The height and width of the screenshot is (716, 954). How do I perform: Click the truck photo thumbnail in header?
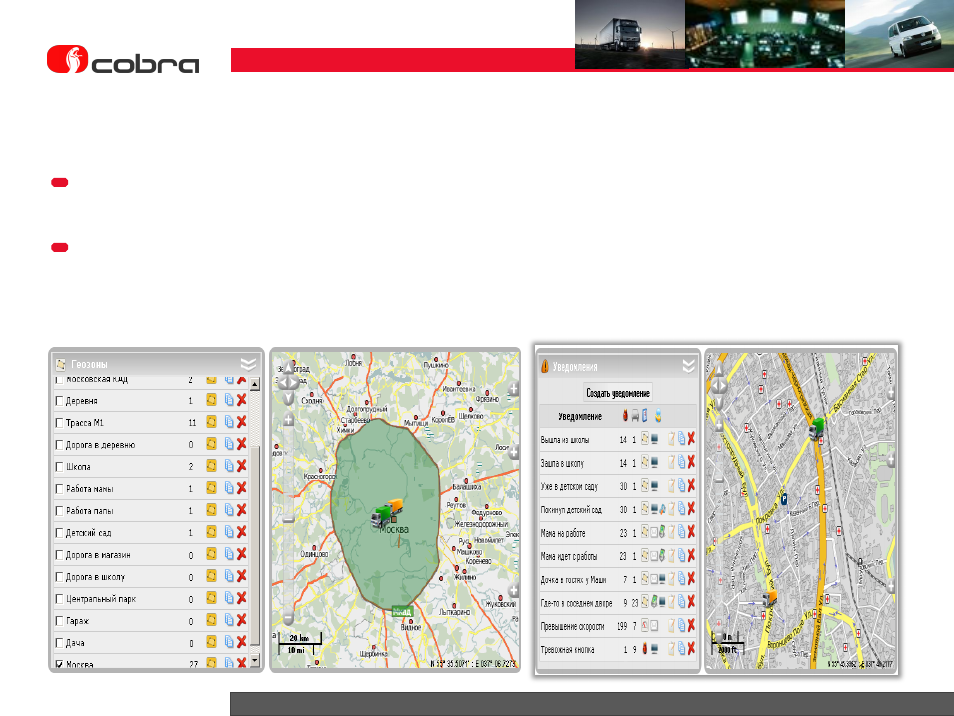point(630,33)
